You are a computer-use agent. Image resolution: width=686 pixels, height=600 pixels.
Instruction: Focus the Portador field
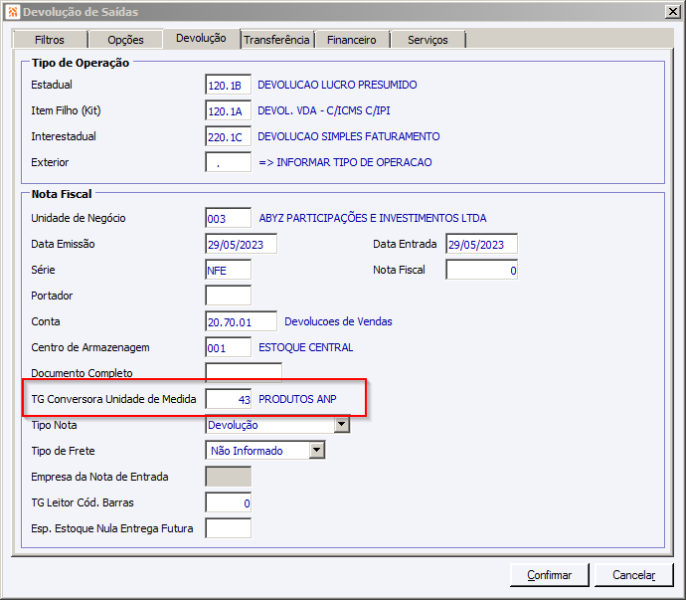pos(228,295)
